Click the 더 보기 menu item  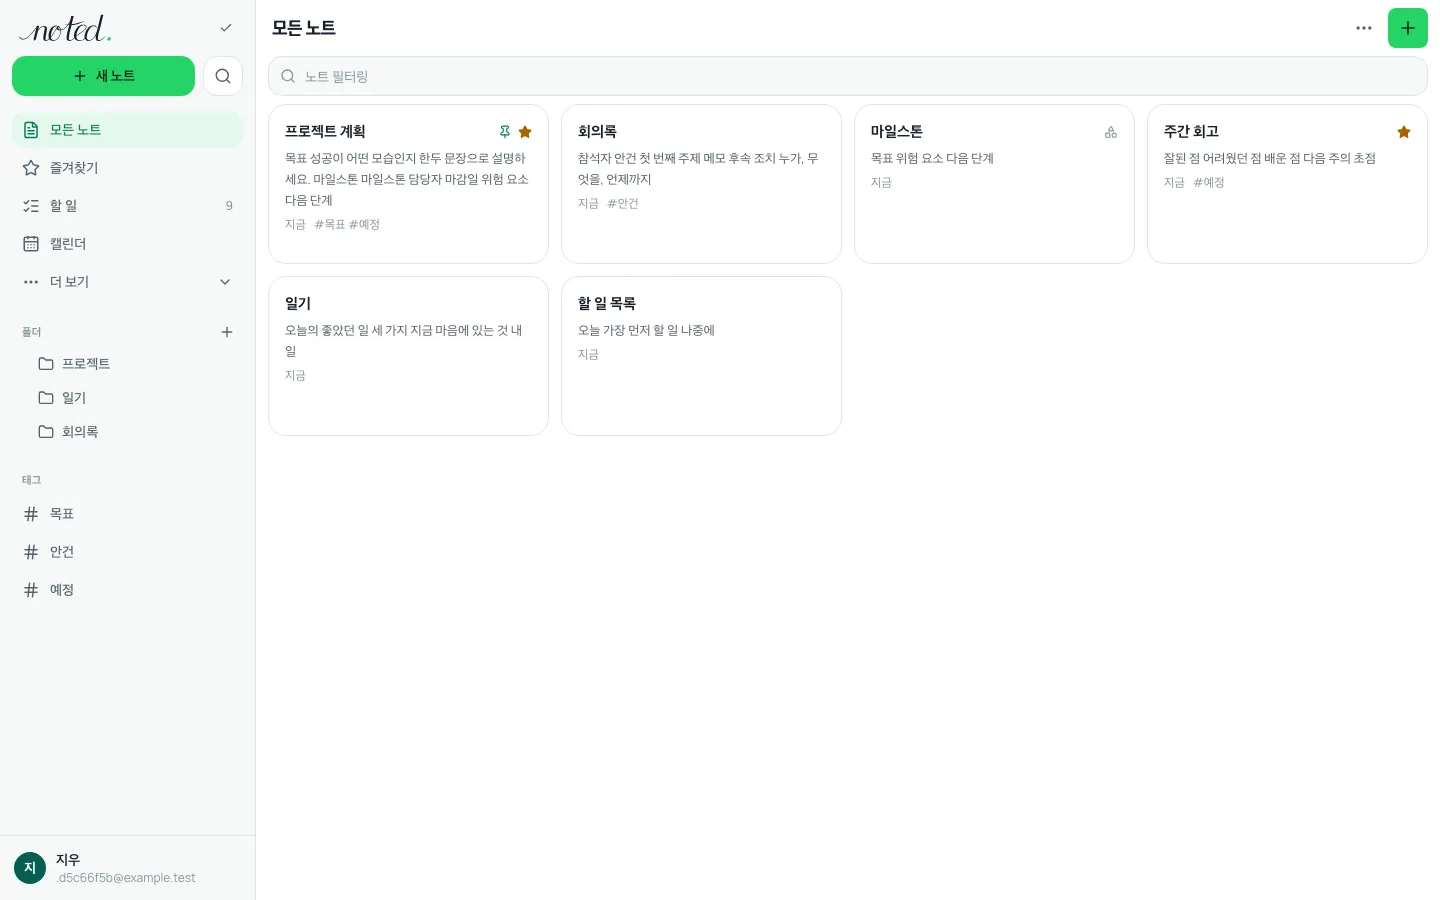coord(127,282)
